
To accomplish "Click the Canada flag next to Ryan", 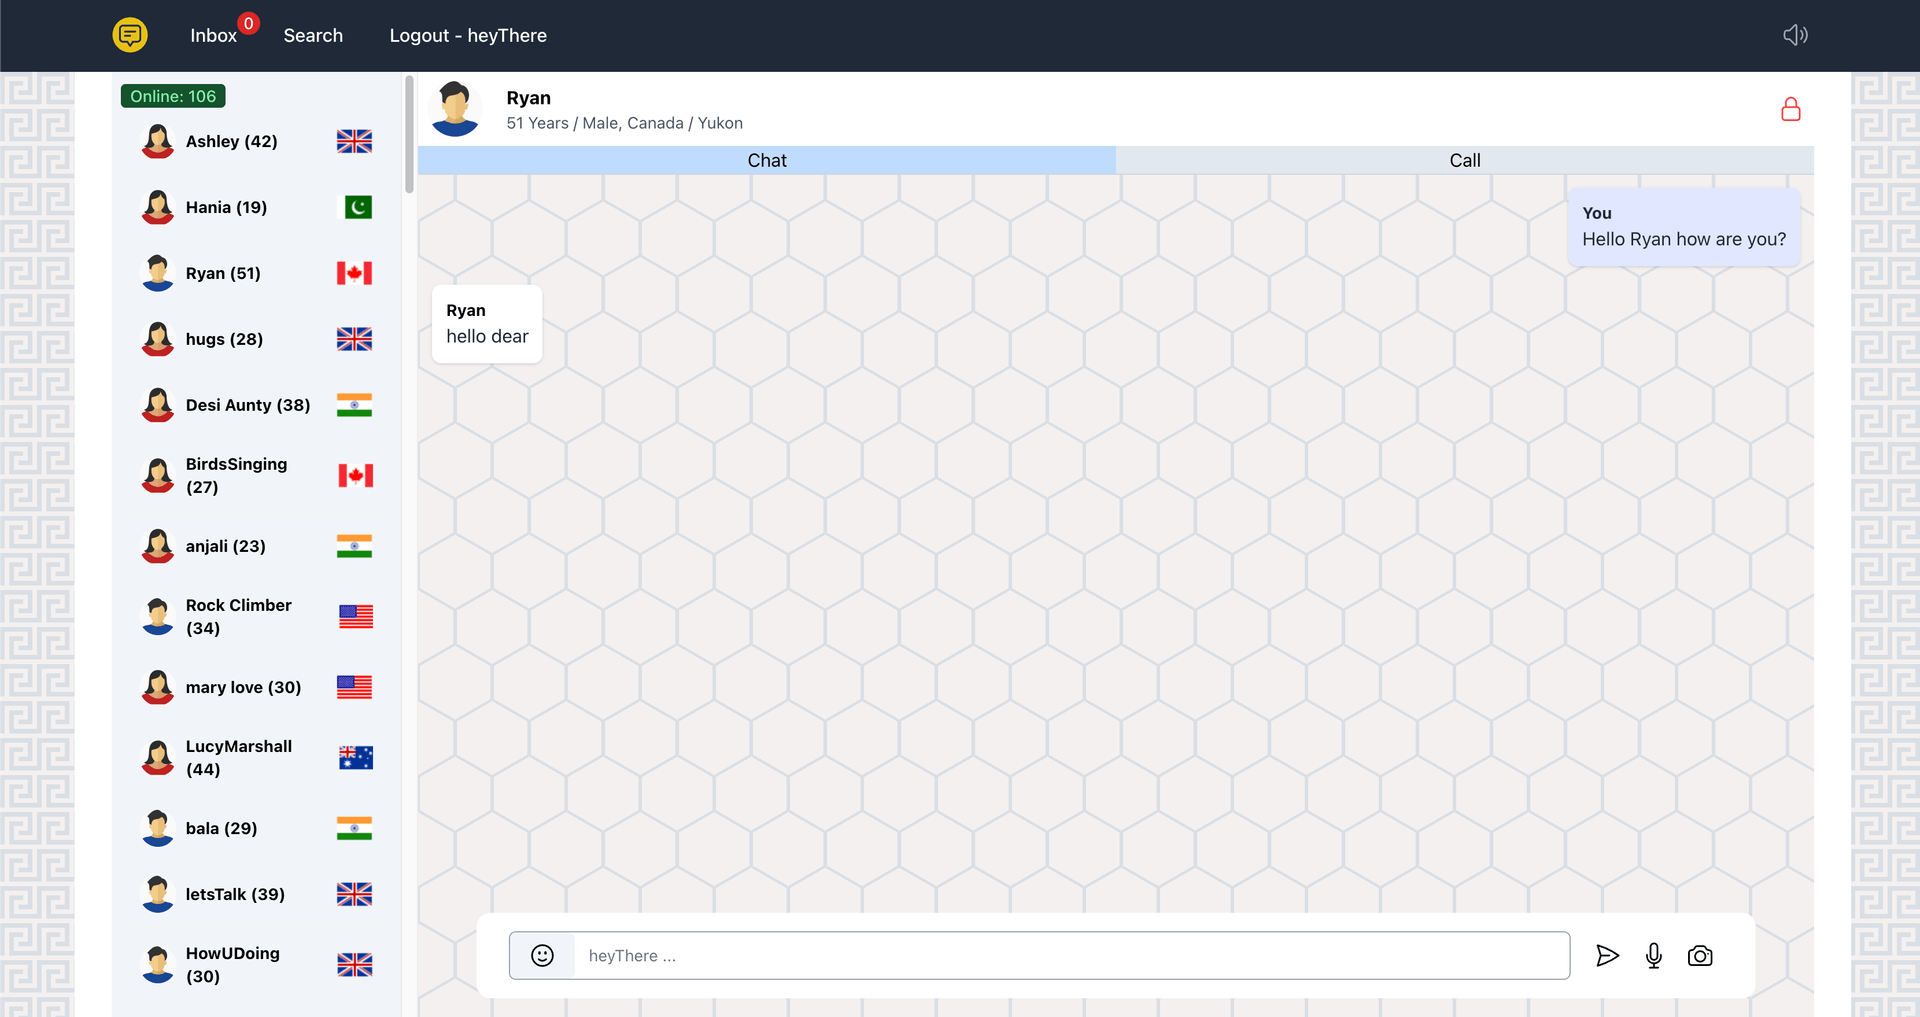I will tap(354, 273).
